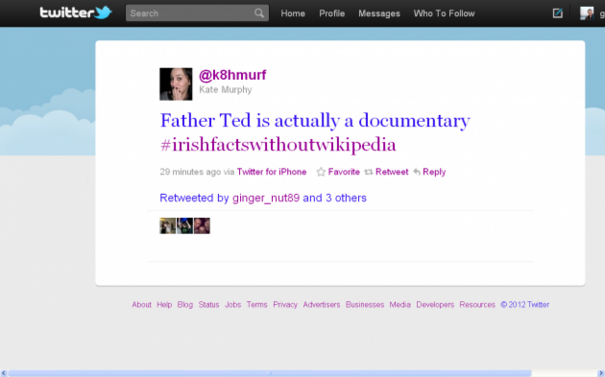Click the search magnifier icon
Screen dimensions: 605x377
click(259, 13)
